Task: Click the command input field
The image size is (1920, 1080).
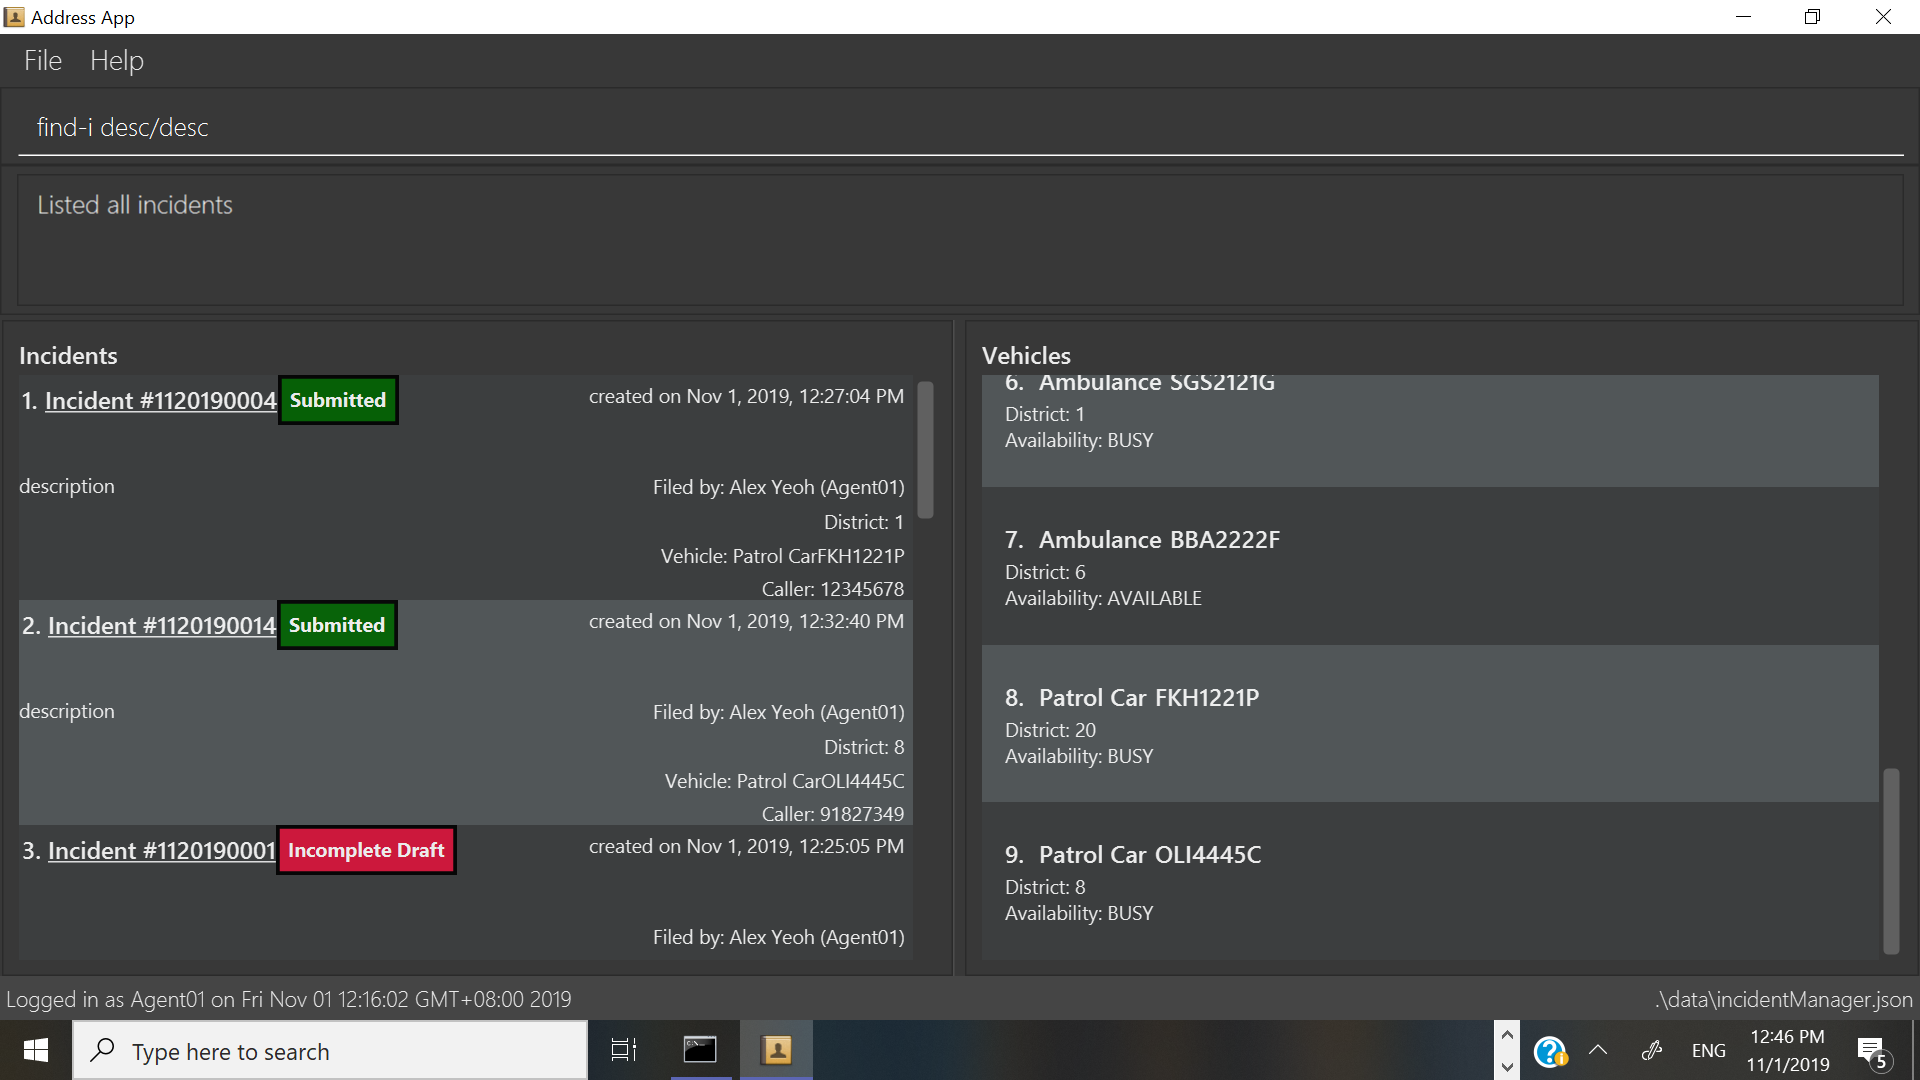Action: point(960,128)
